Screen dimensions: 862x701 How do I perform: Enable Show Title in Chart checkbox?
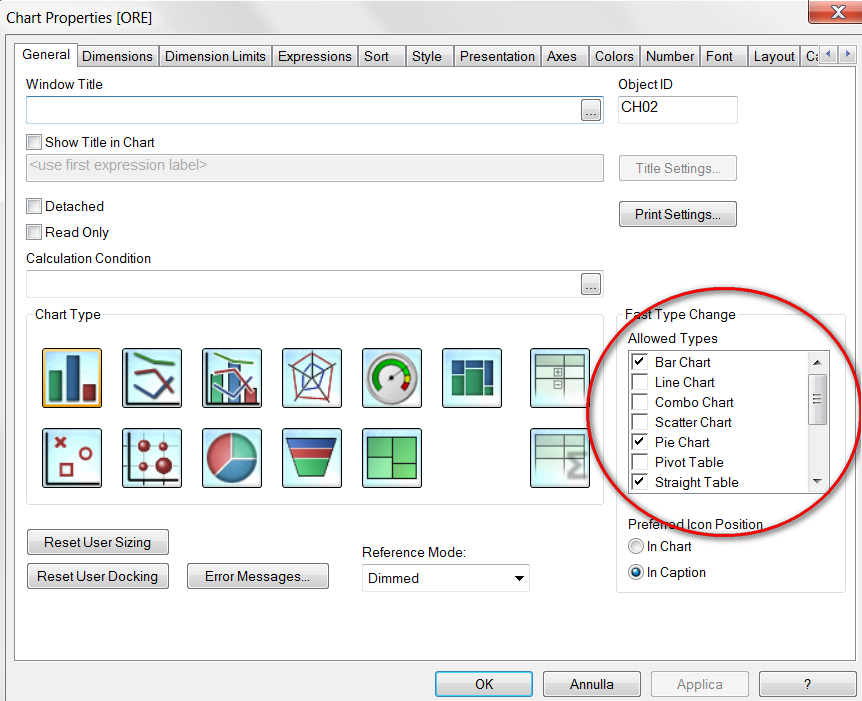[x=34, y=142]
